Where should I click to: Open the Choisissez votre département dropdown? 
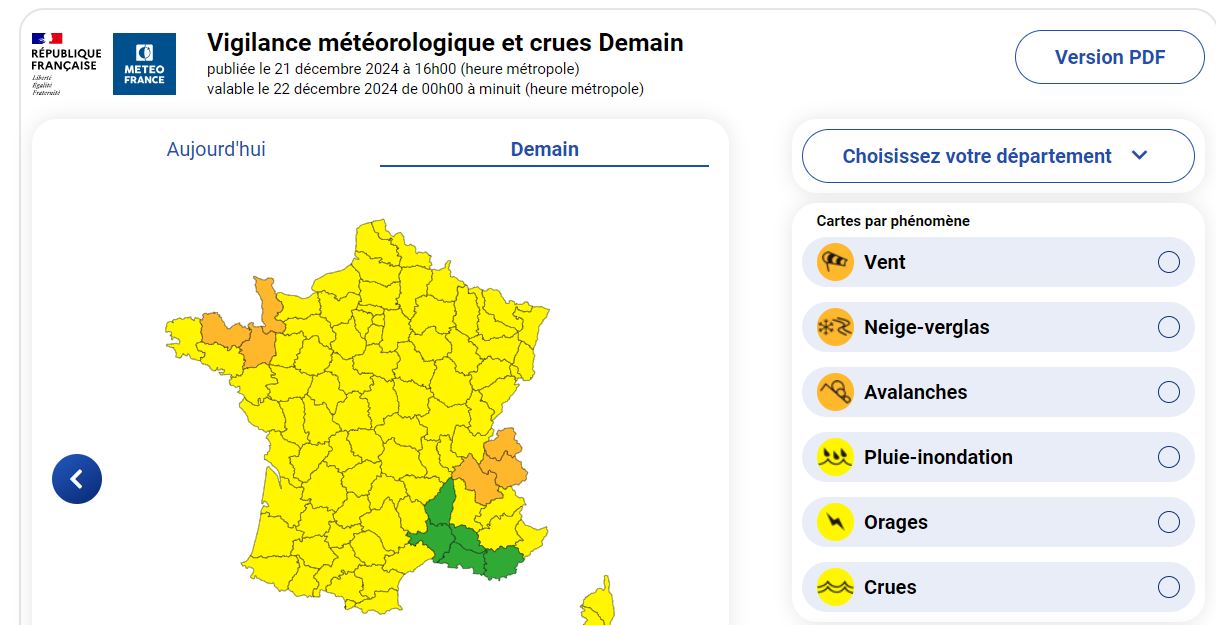[x=998, y=156]
